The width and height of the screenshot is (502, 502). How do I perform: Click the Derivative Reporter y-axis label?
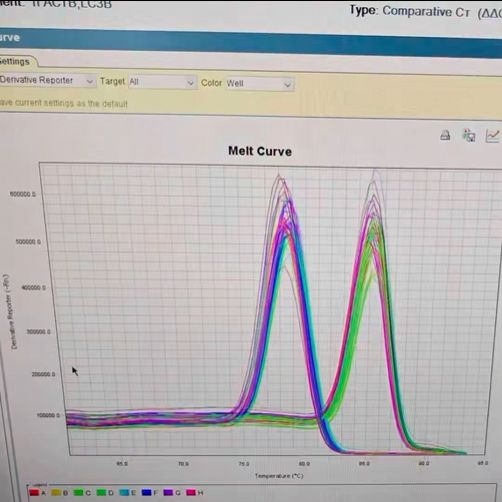[10, 312]
